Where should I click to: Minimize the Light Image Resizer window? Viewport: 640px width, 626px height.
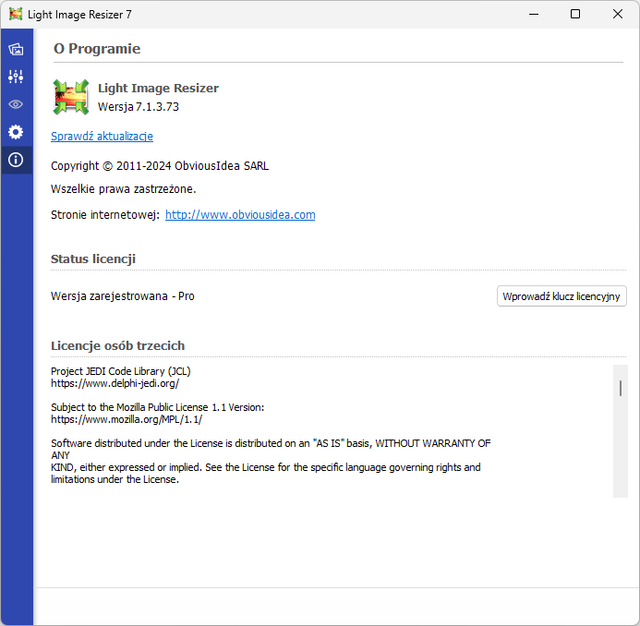point(533,14)
